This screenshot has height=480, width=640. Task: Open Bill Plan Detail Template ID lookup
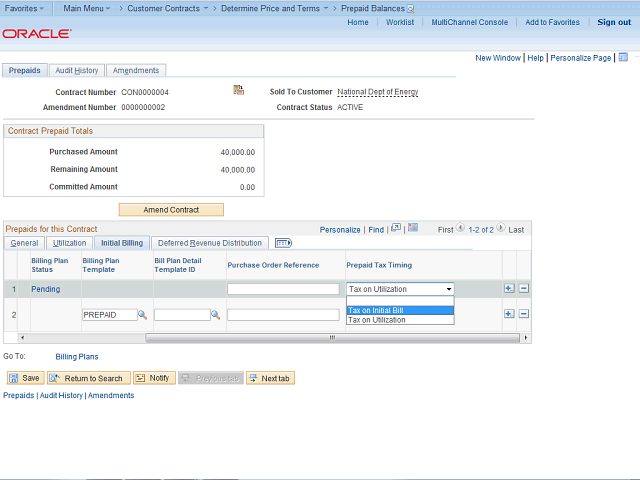pos(215,314)
